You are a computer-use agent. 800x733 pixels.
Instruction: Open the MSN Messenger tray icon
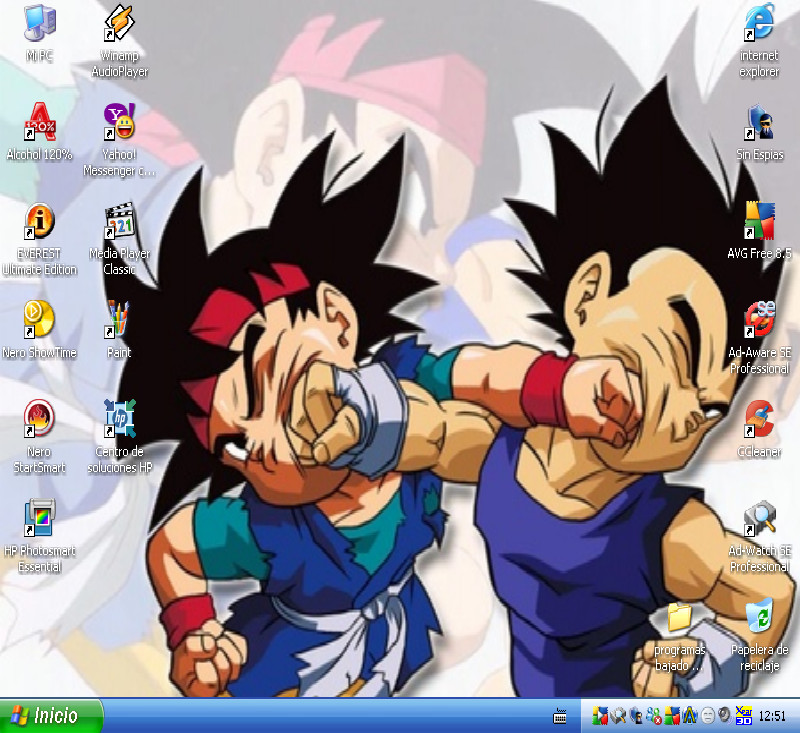pos(654,716)
